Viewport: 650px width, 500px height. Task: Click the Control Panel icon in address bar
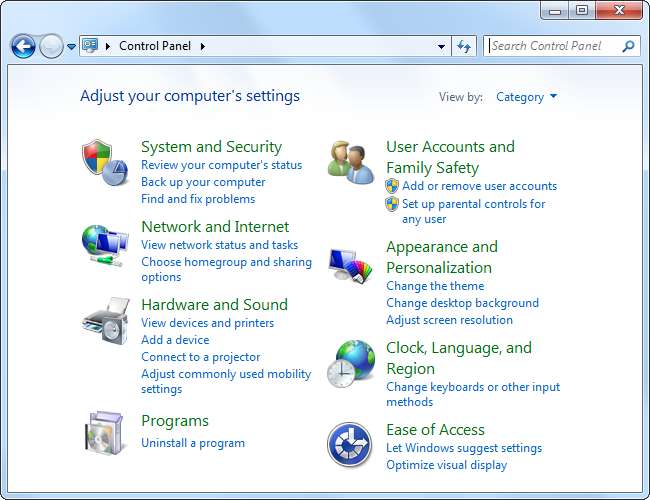[x=90, y=45]
